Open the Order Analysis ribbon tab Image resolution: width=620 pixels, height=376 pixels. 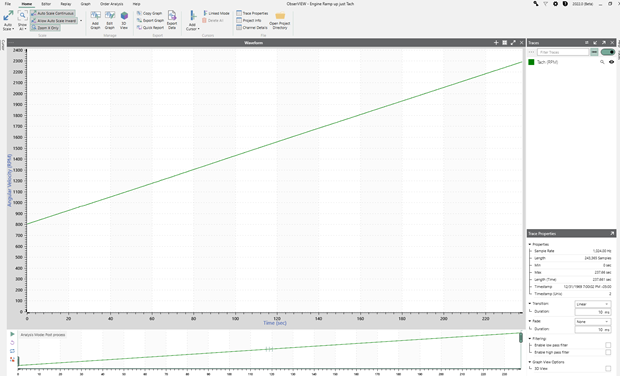pos(112,4)
